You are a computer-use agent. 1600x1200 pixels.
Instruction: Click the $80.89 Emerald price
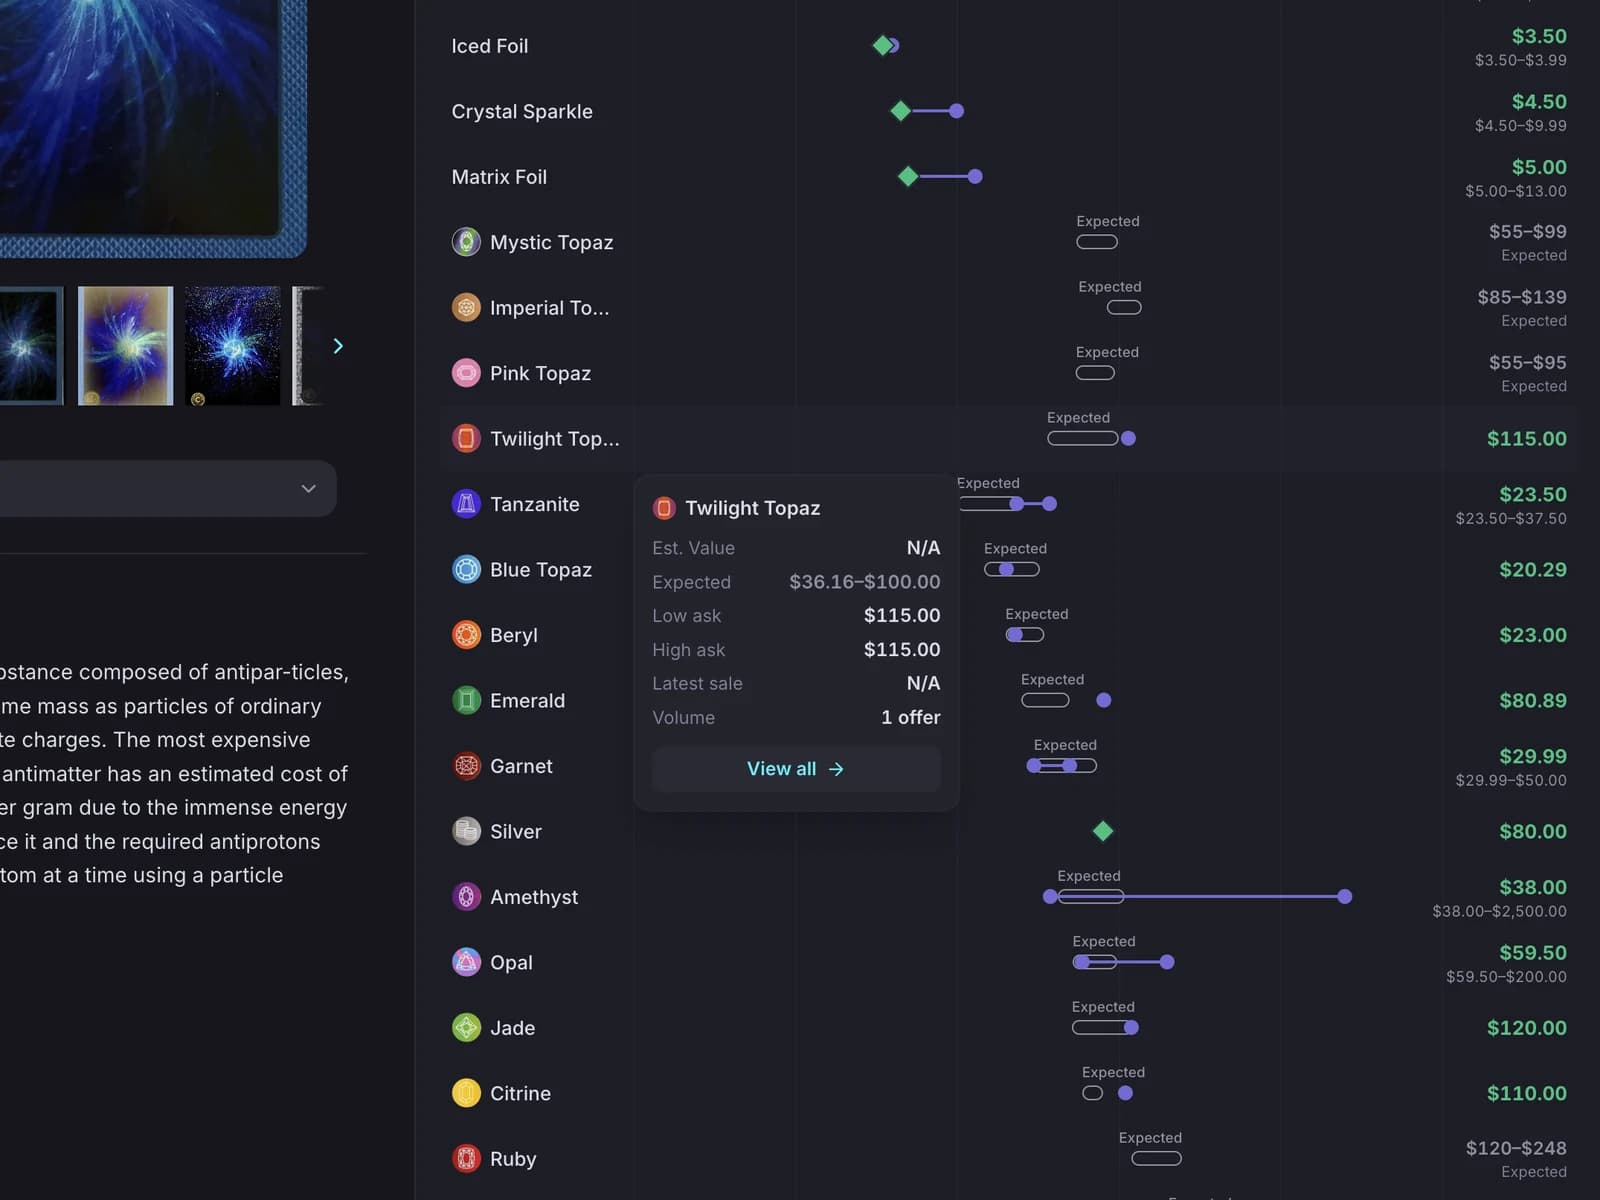[x=1532, y=700]
